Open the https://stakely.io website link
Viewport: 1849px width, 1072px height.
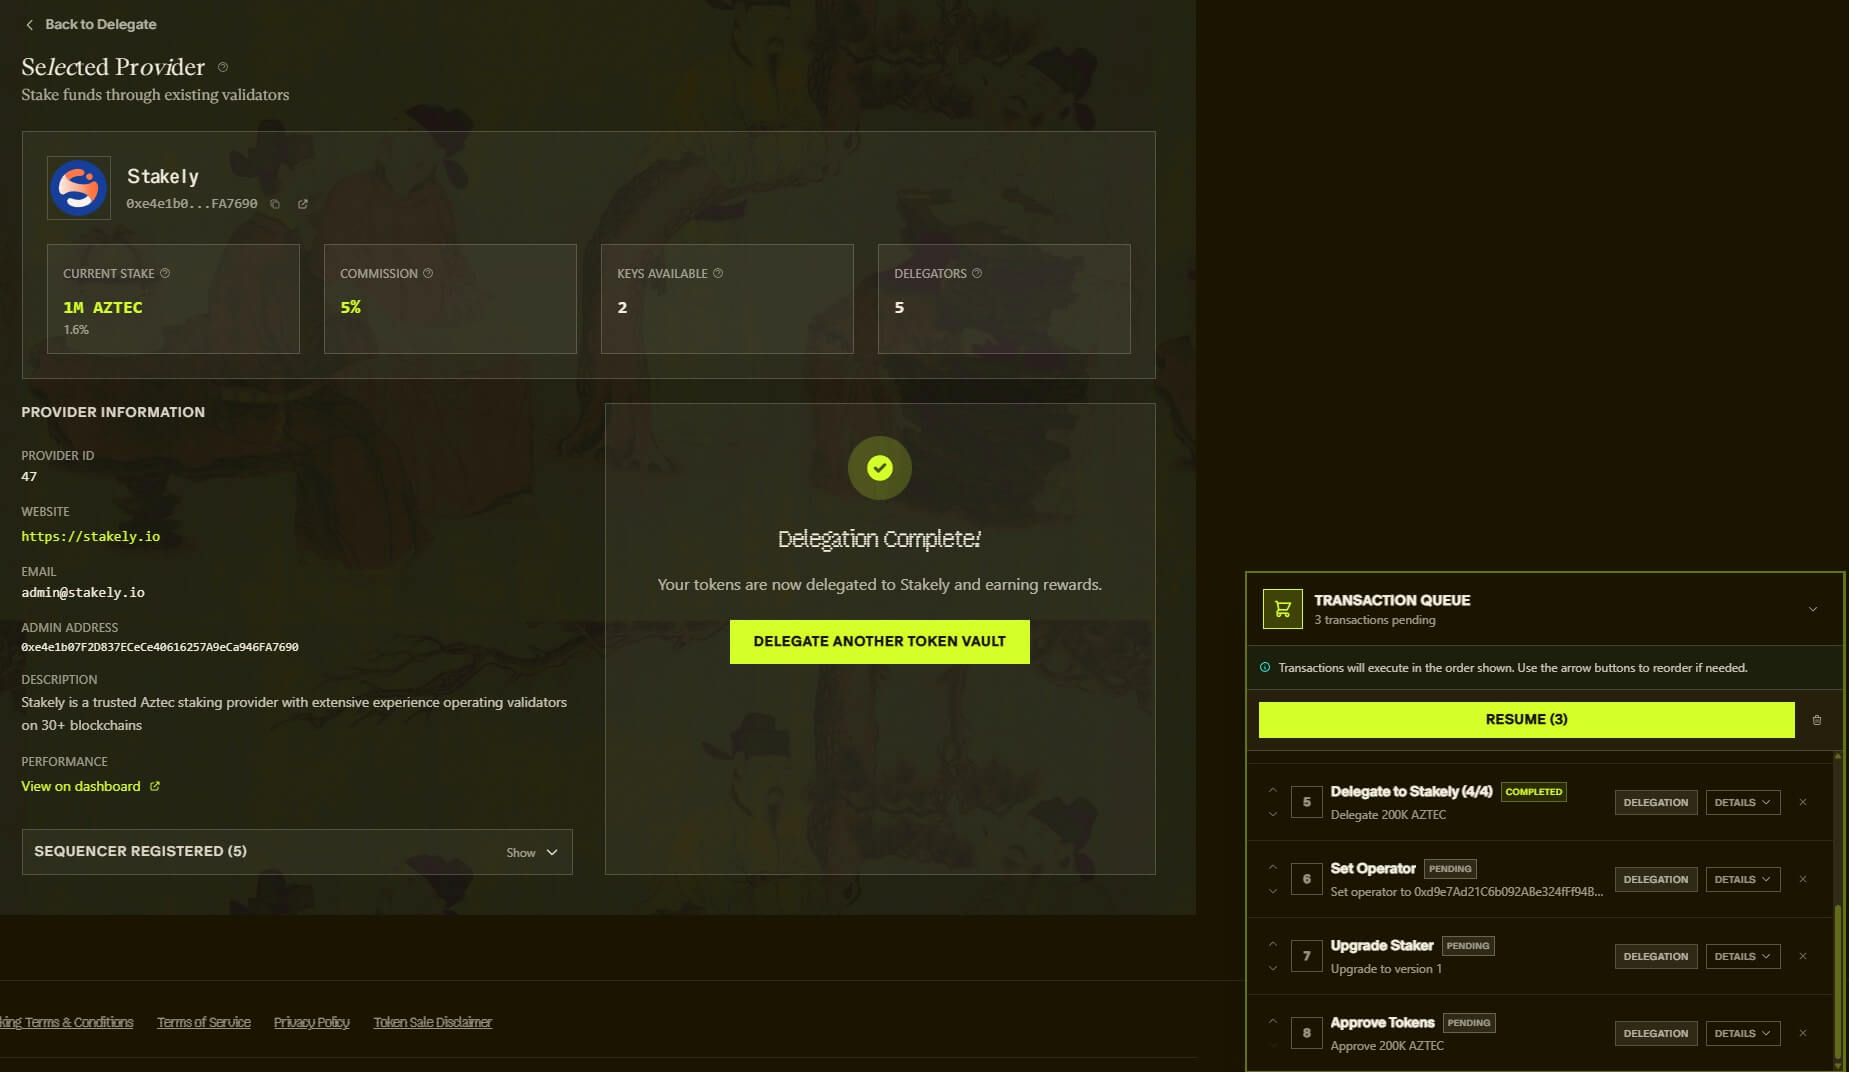point(91,536)
